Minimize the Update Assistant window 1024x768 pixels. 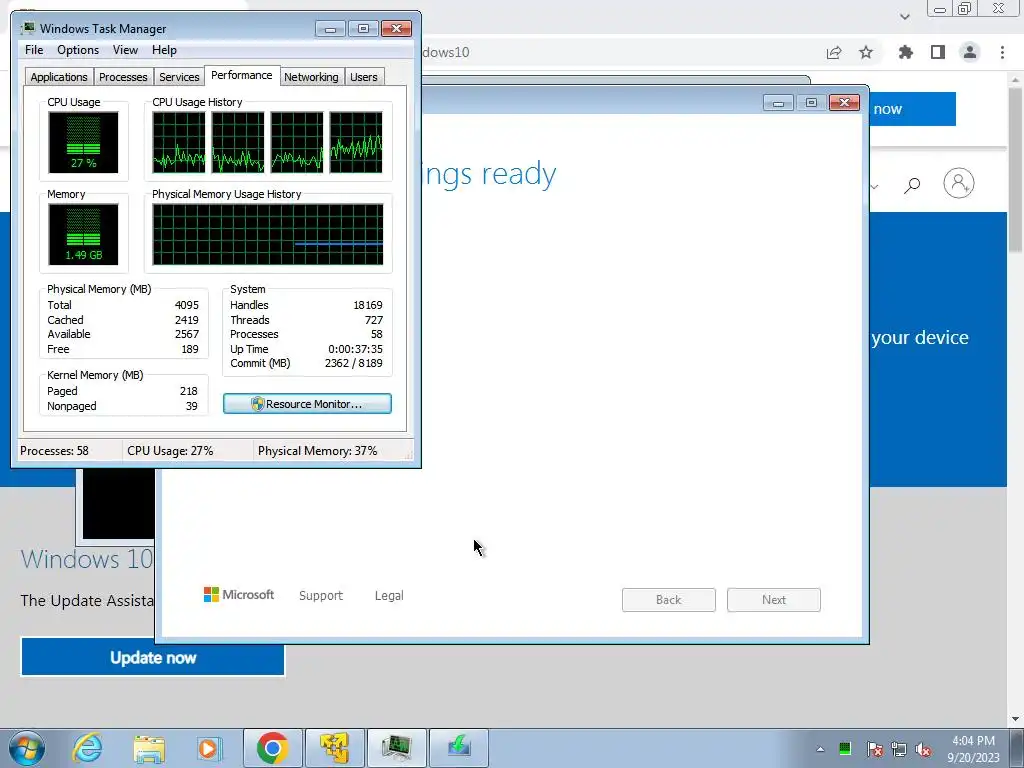tap(778, 103)
